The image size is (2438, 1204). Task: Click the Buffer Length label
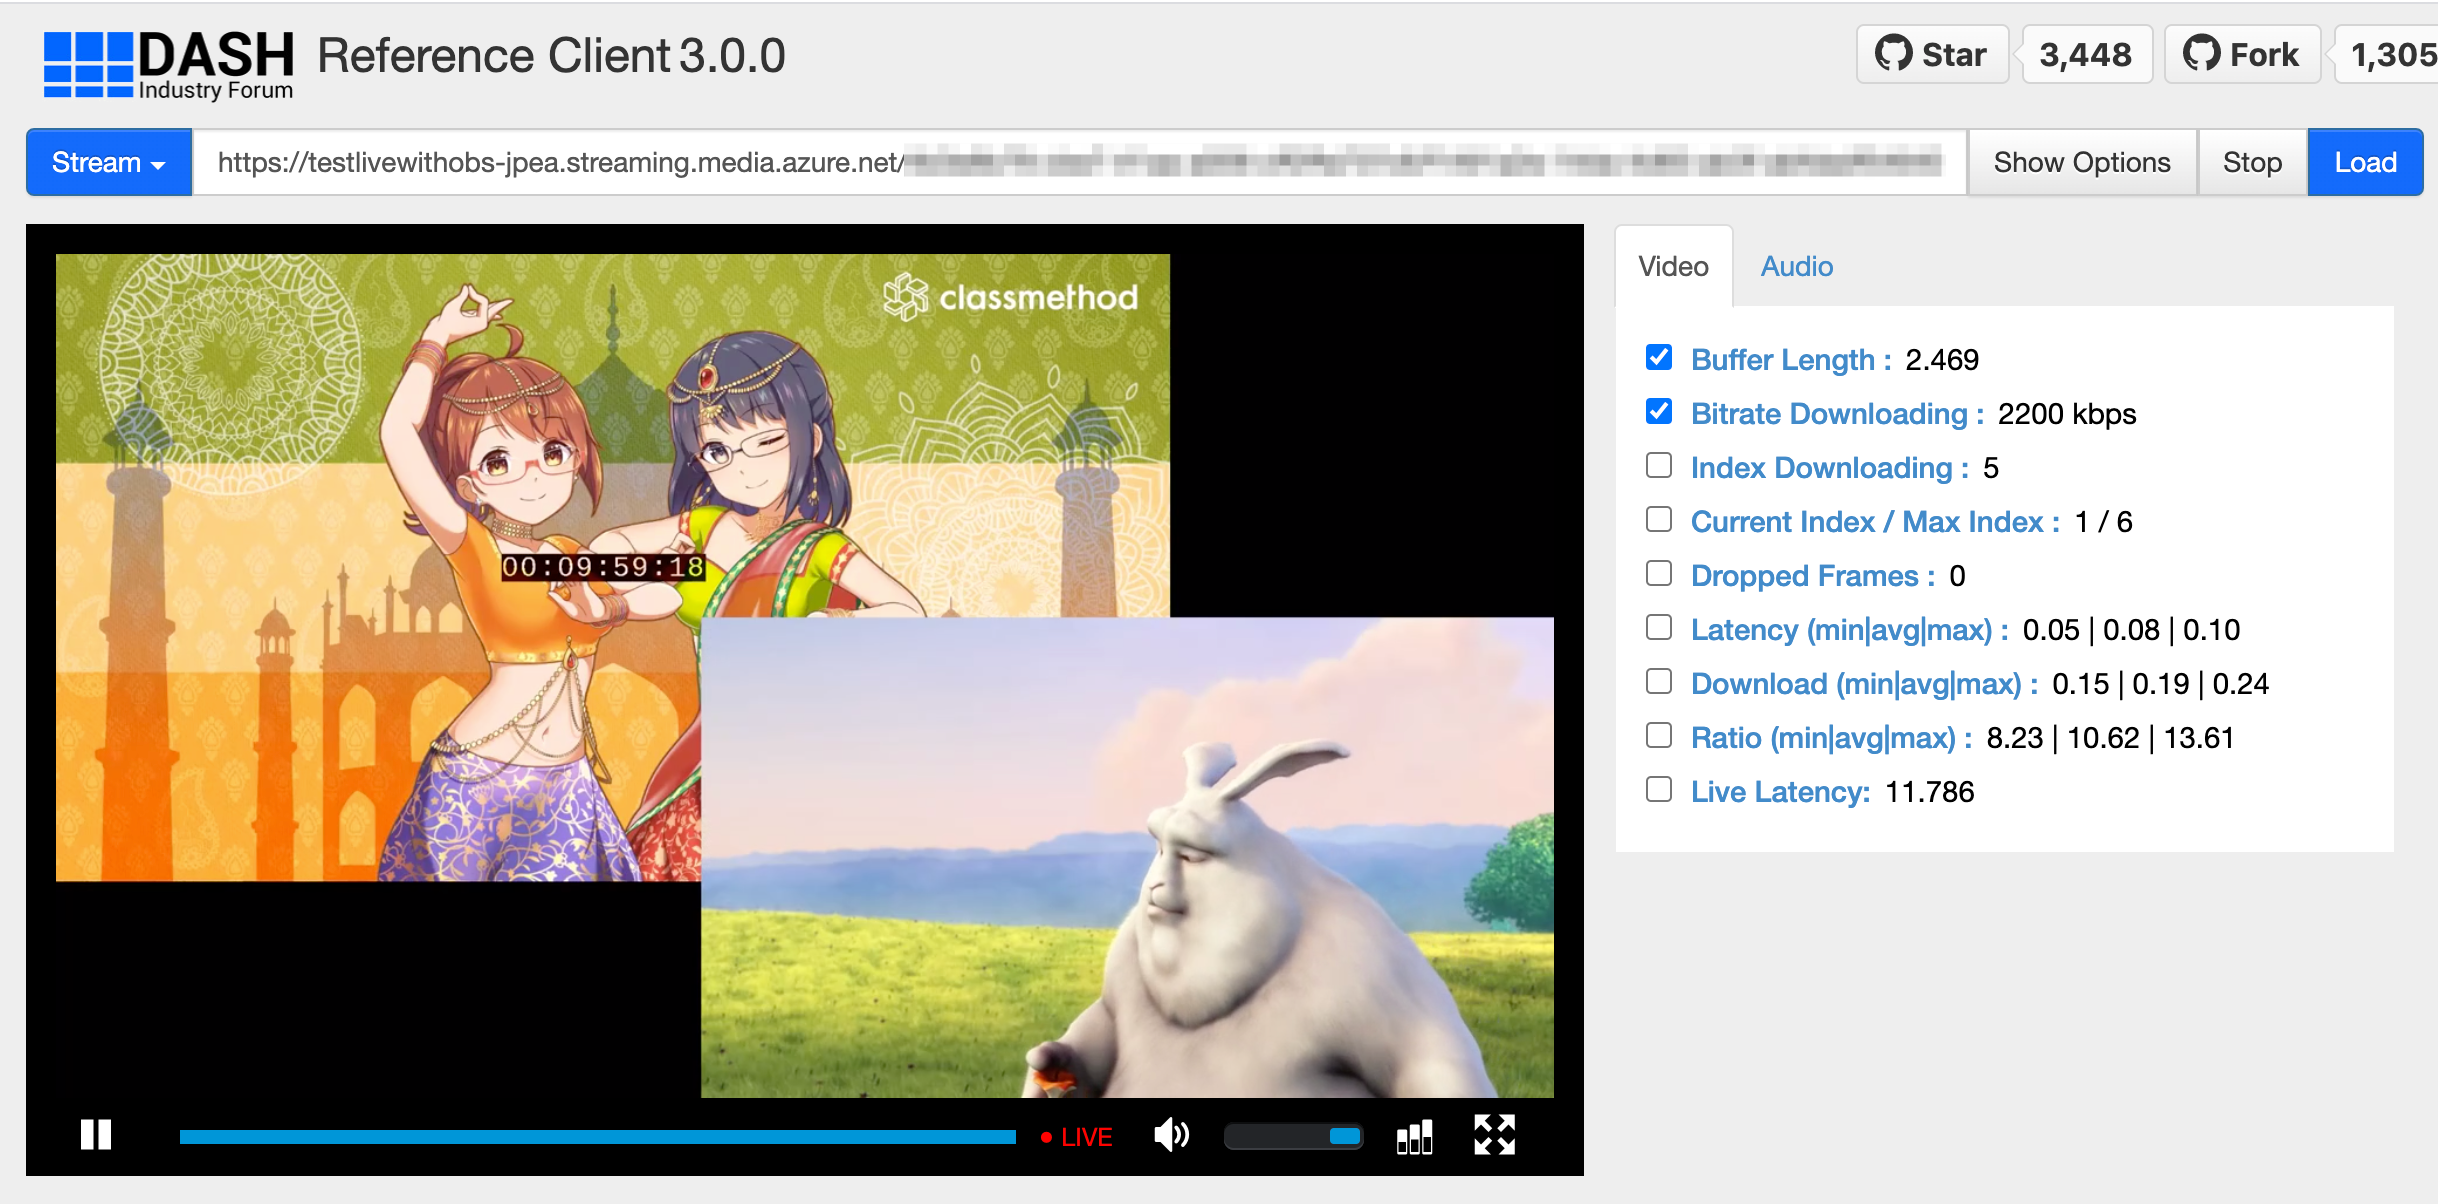tap(1791, 359)
